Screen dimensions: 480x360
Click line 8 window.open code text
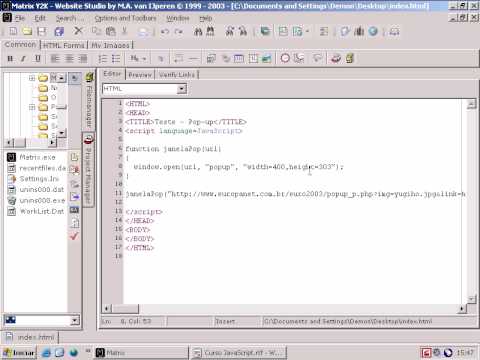click(x=238, y=167)
